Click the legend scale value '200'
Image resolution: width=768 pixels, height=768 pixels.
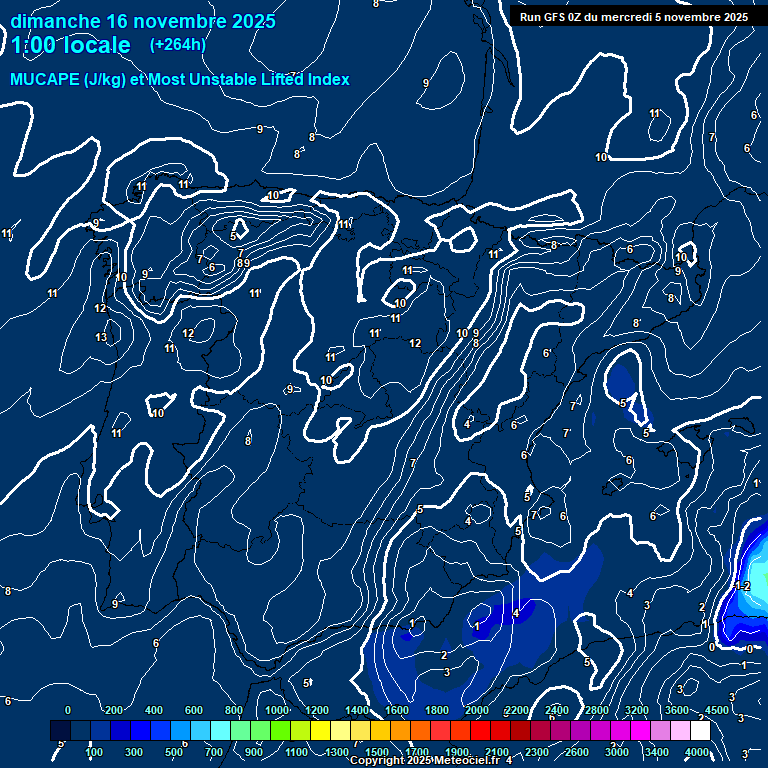114,710
